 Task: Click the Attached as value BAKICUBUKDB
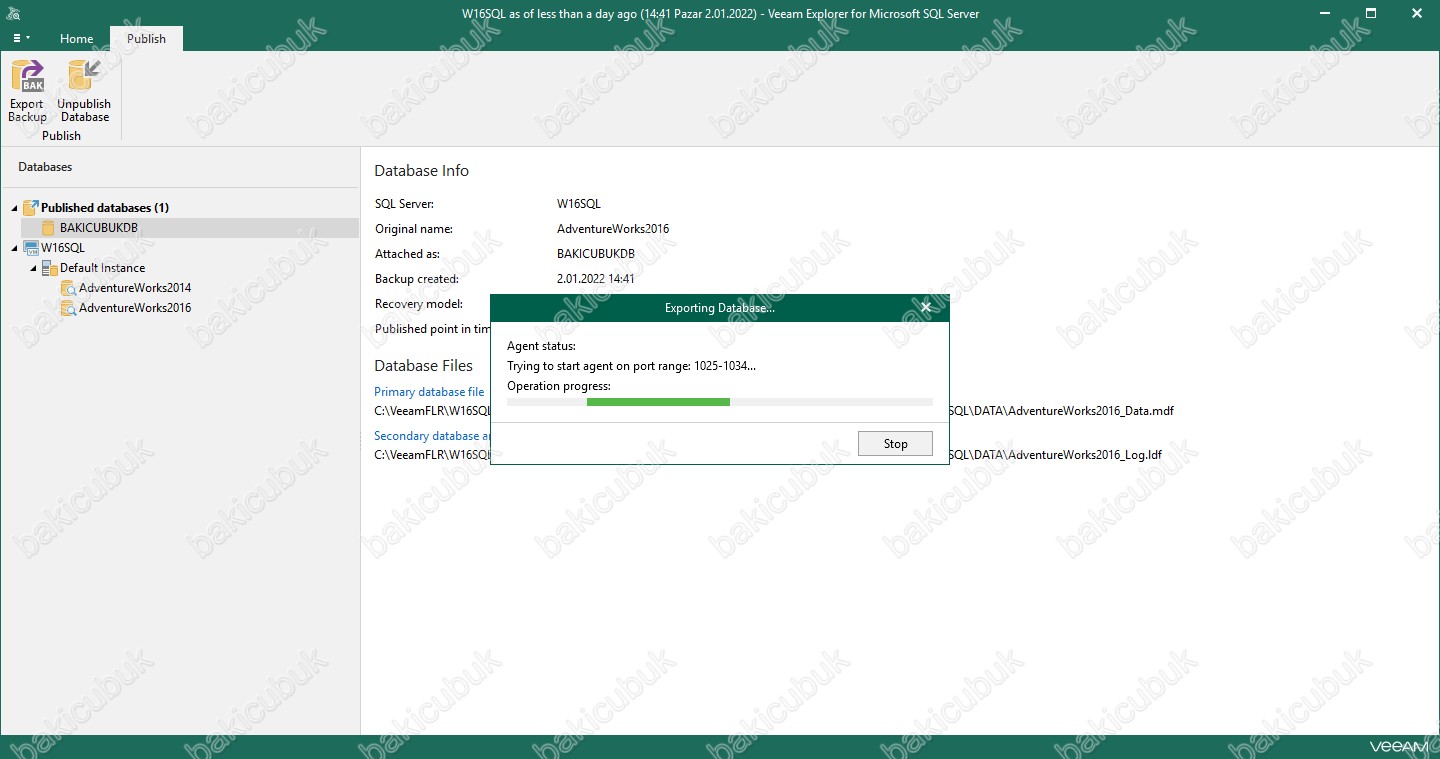pyautogui.click(x=596, y=254)
